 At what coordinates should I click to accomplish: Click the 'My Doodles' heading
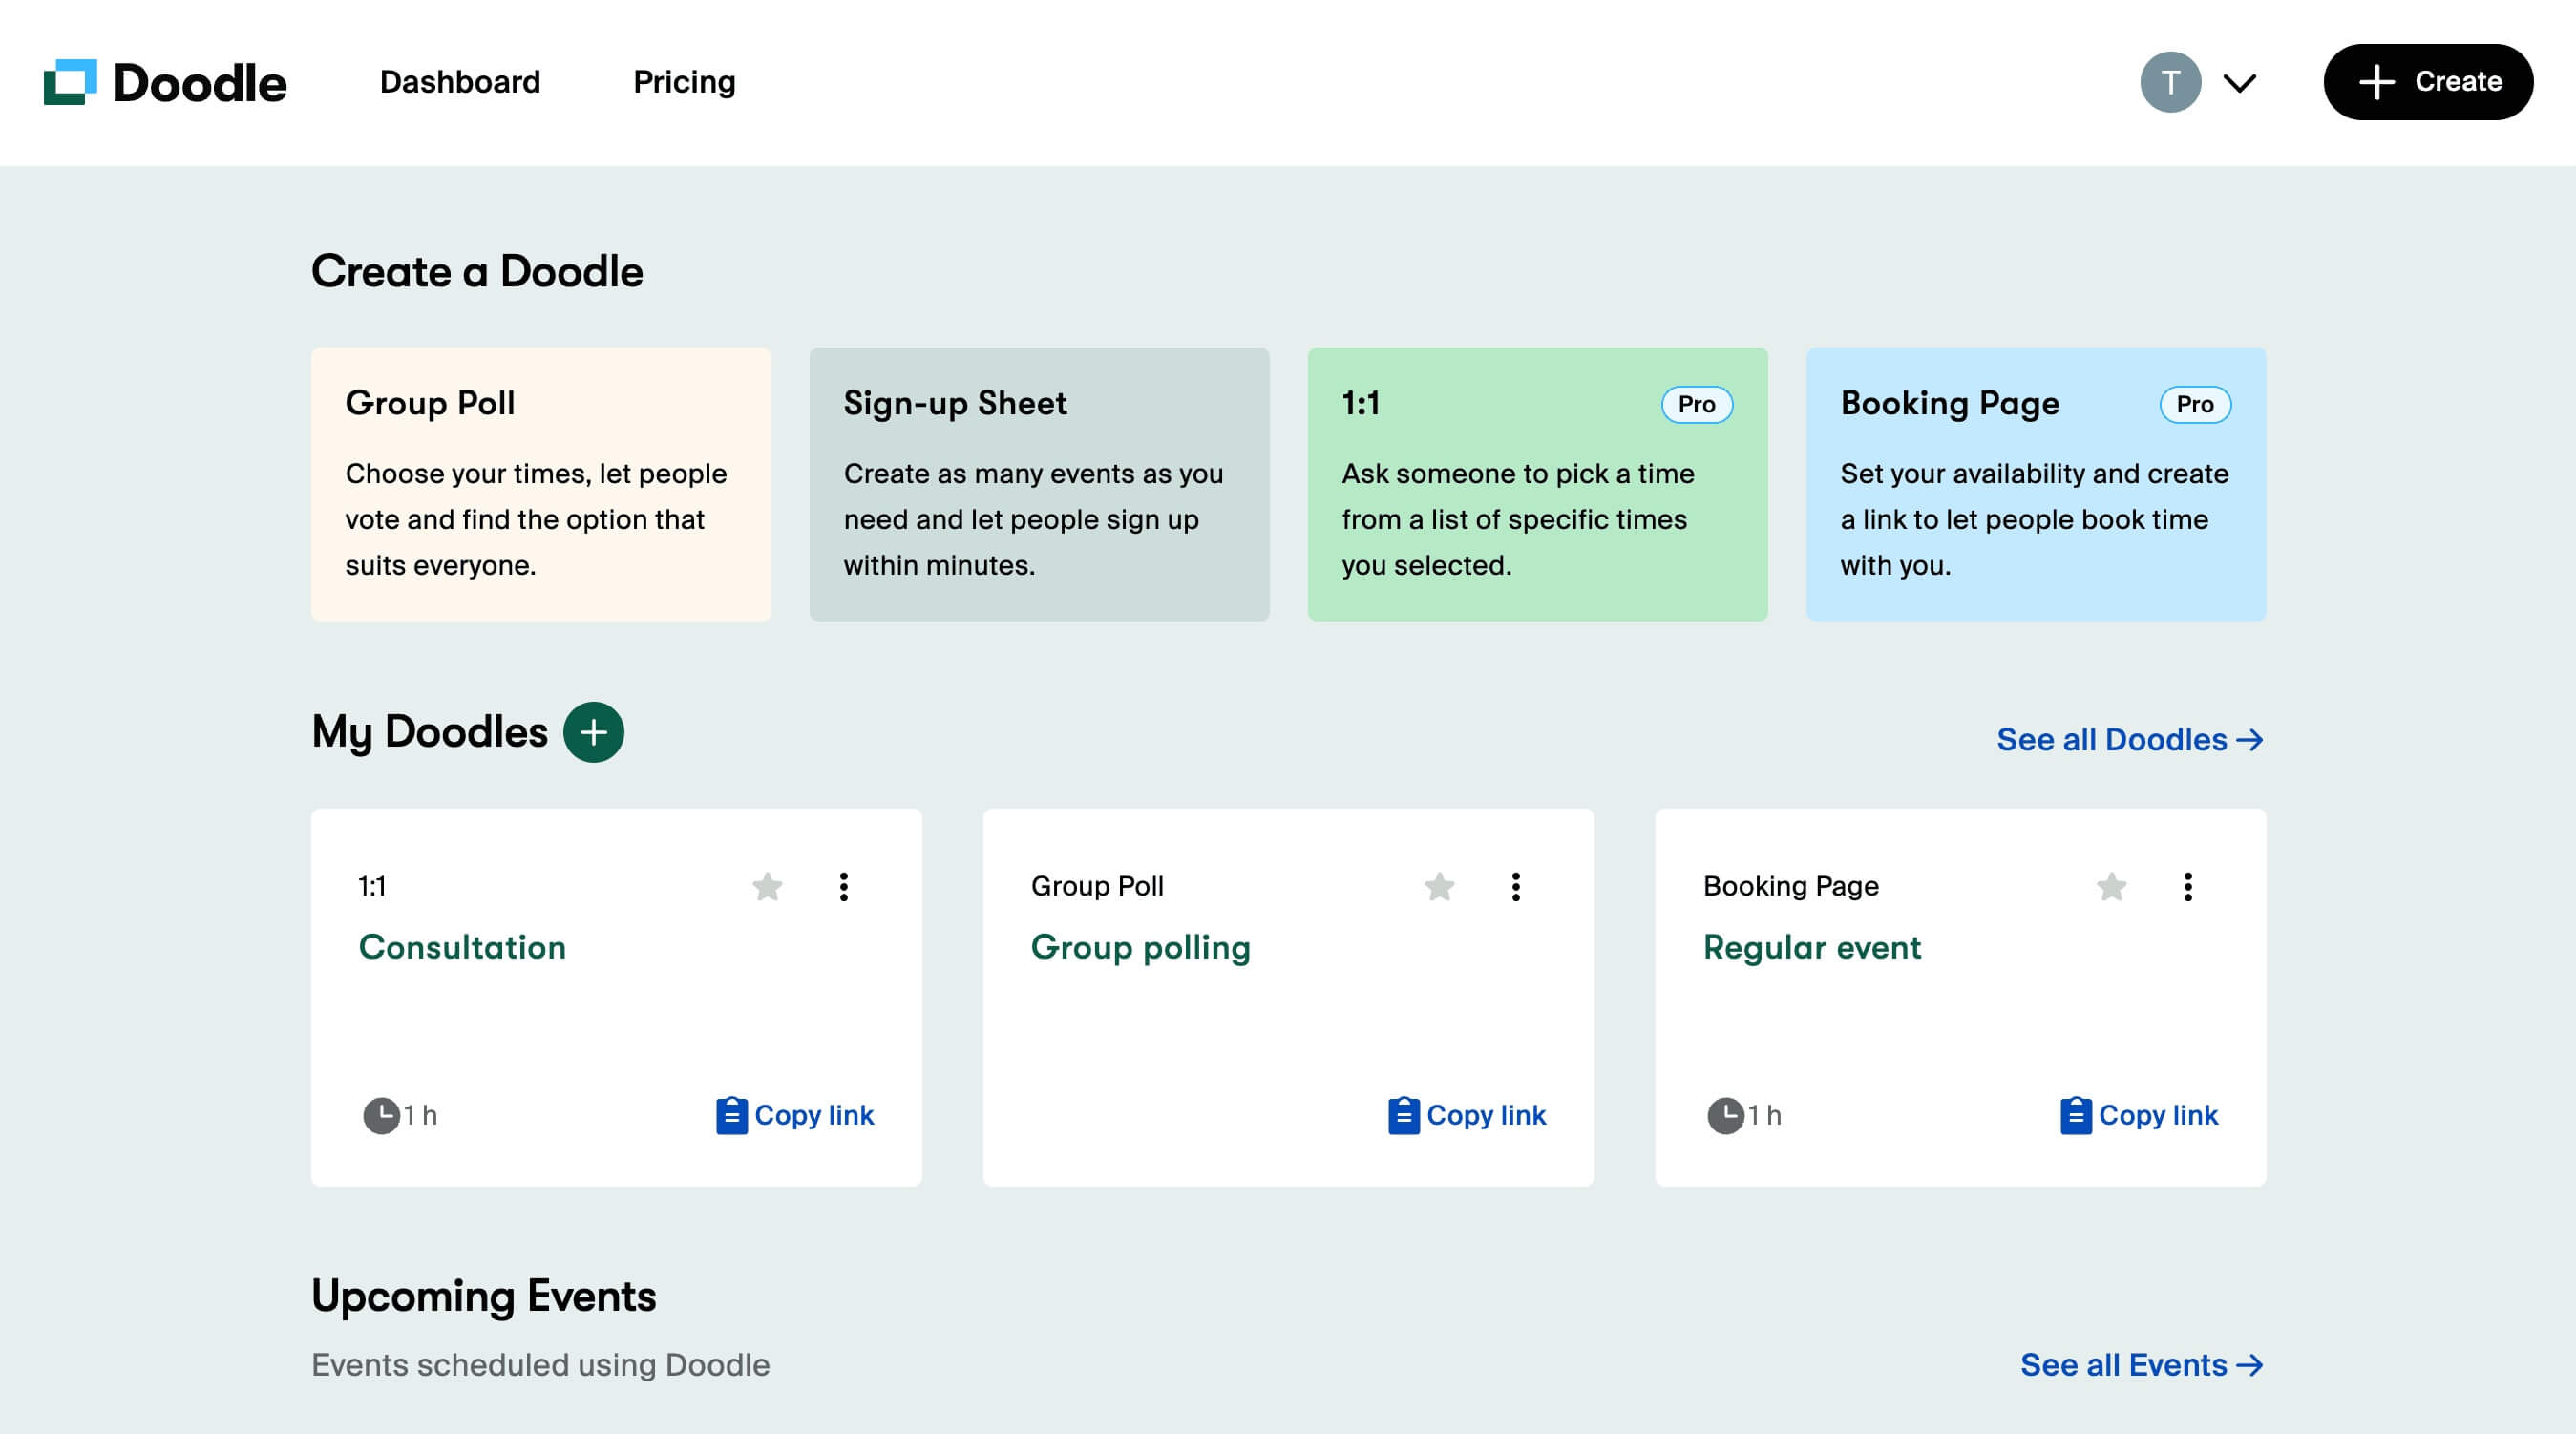coord(429,732)
